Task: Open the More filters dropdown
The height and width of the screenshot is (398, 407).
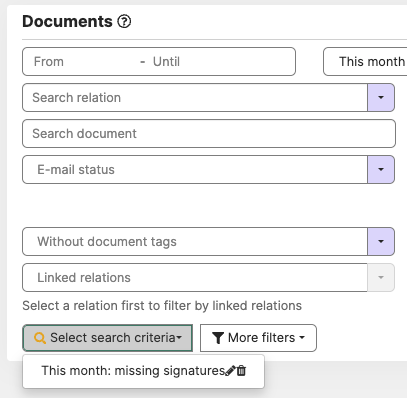Action: point(258,338)
